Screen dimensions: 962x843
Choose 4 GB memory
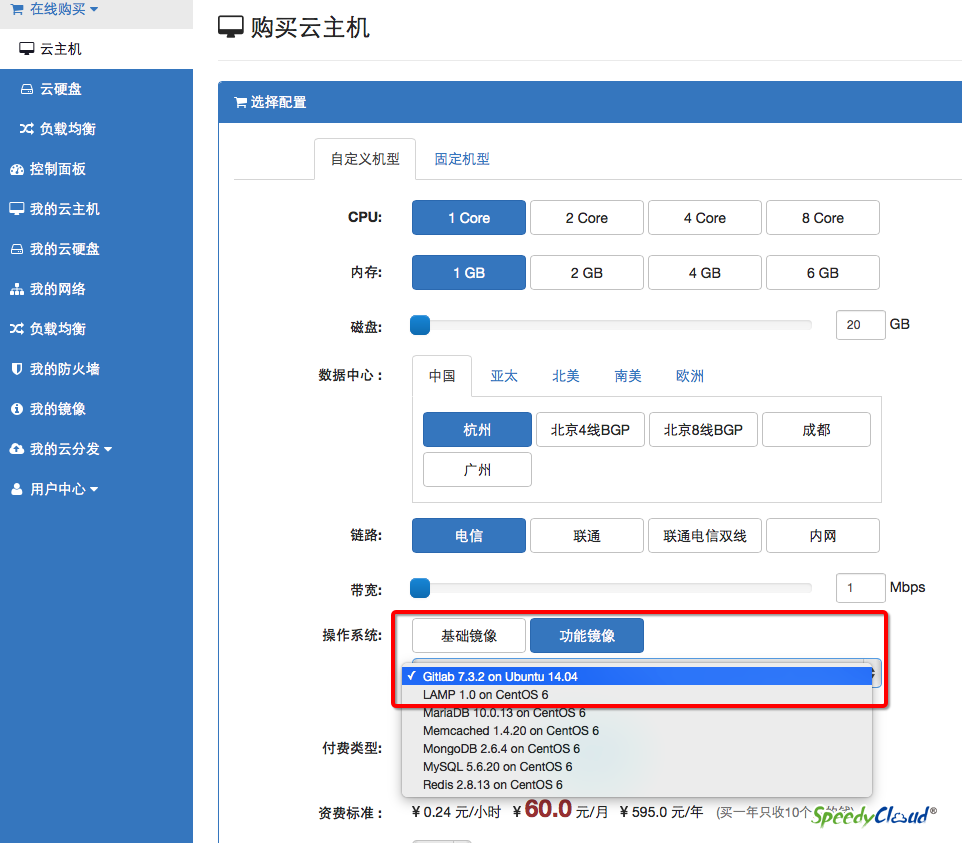click(704, 272)
